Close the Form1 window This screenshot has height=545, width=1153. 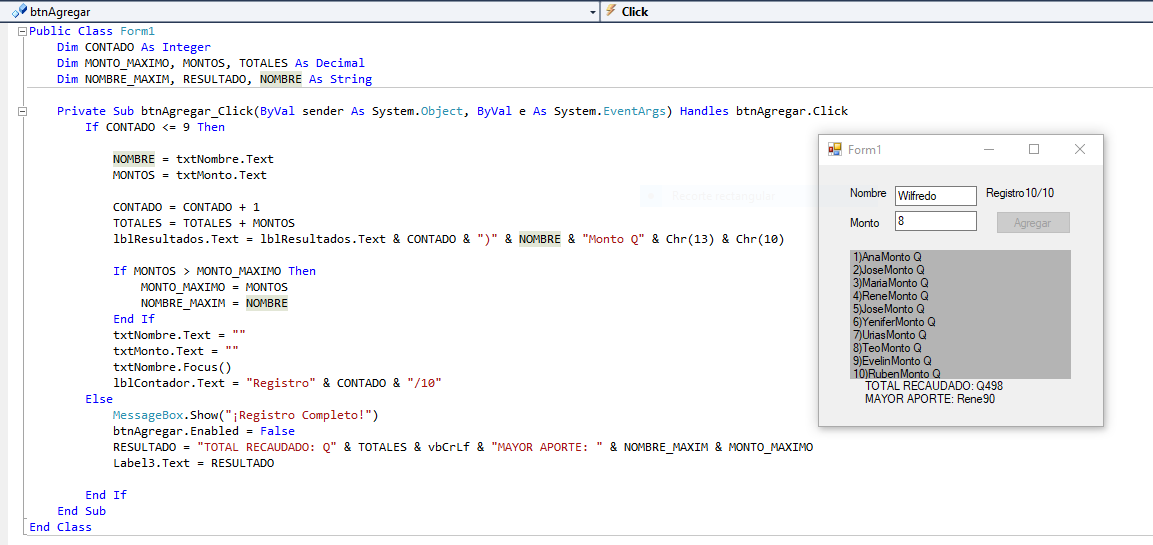1079,149
